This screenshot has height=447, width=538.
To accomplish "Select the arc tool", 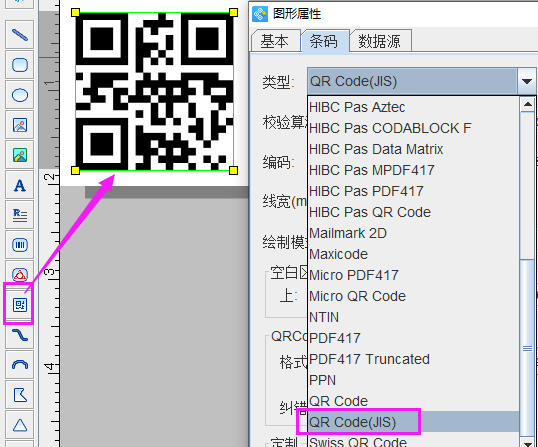I will (20, 365).
